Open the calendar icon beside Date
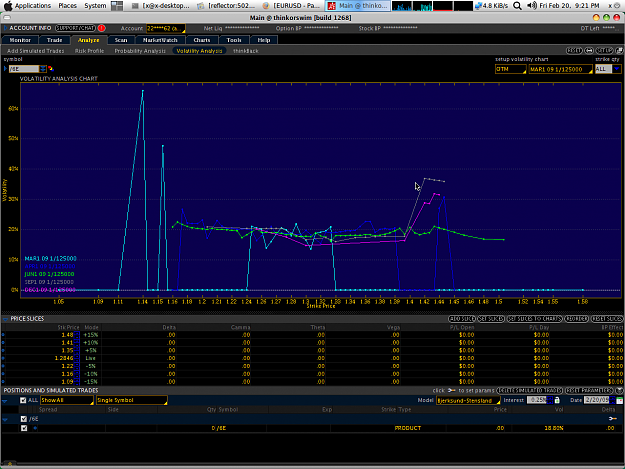This screenshot has height=469, width=625. pyautogui.click(x=619, y=400)
